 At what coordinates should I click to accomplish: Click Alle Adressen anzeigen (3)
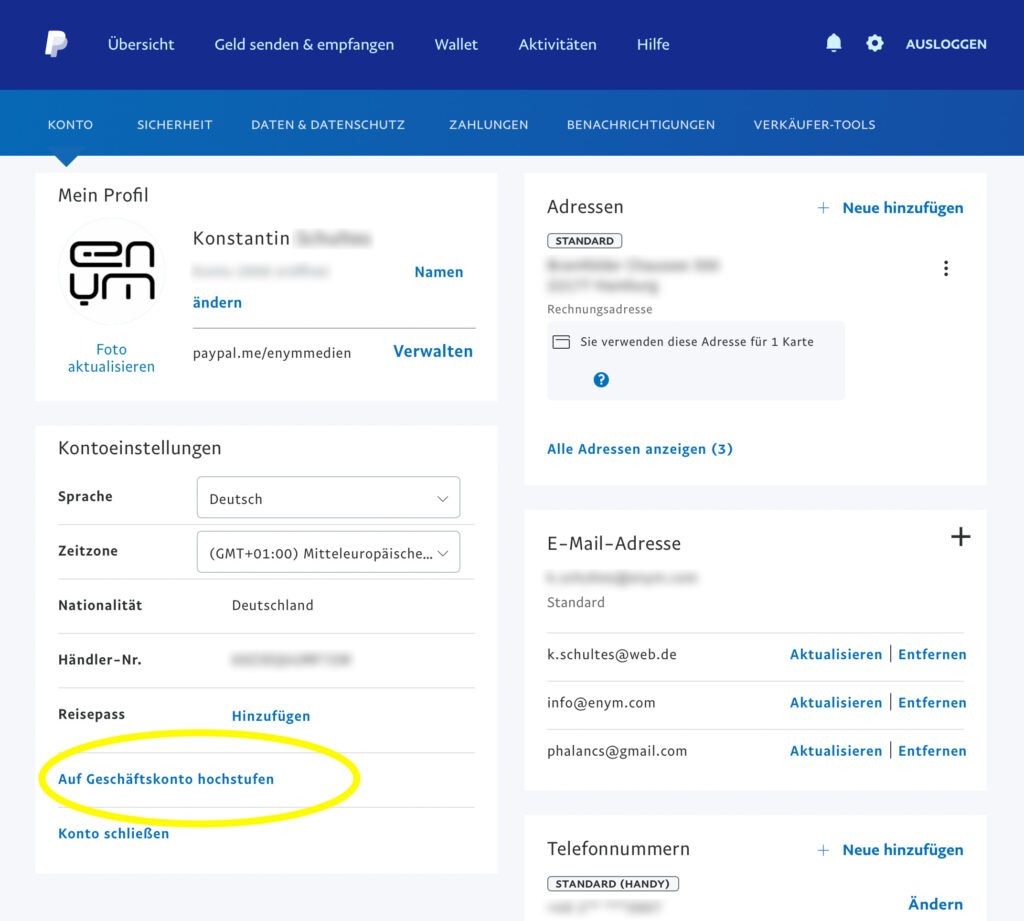click(639, 449)
